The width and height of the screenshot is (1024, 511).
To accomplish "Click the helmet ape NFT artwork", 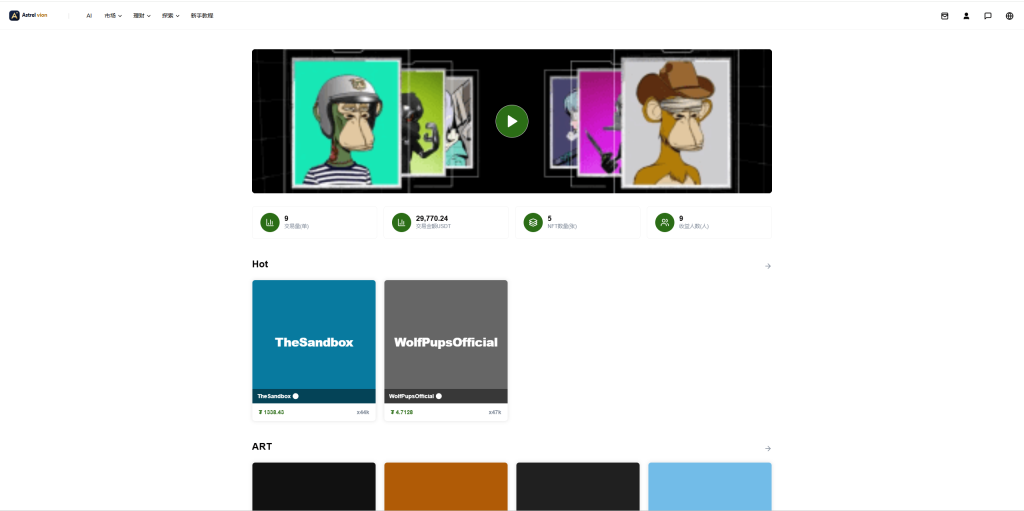I will tap(346, 122).
